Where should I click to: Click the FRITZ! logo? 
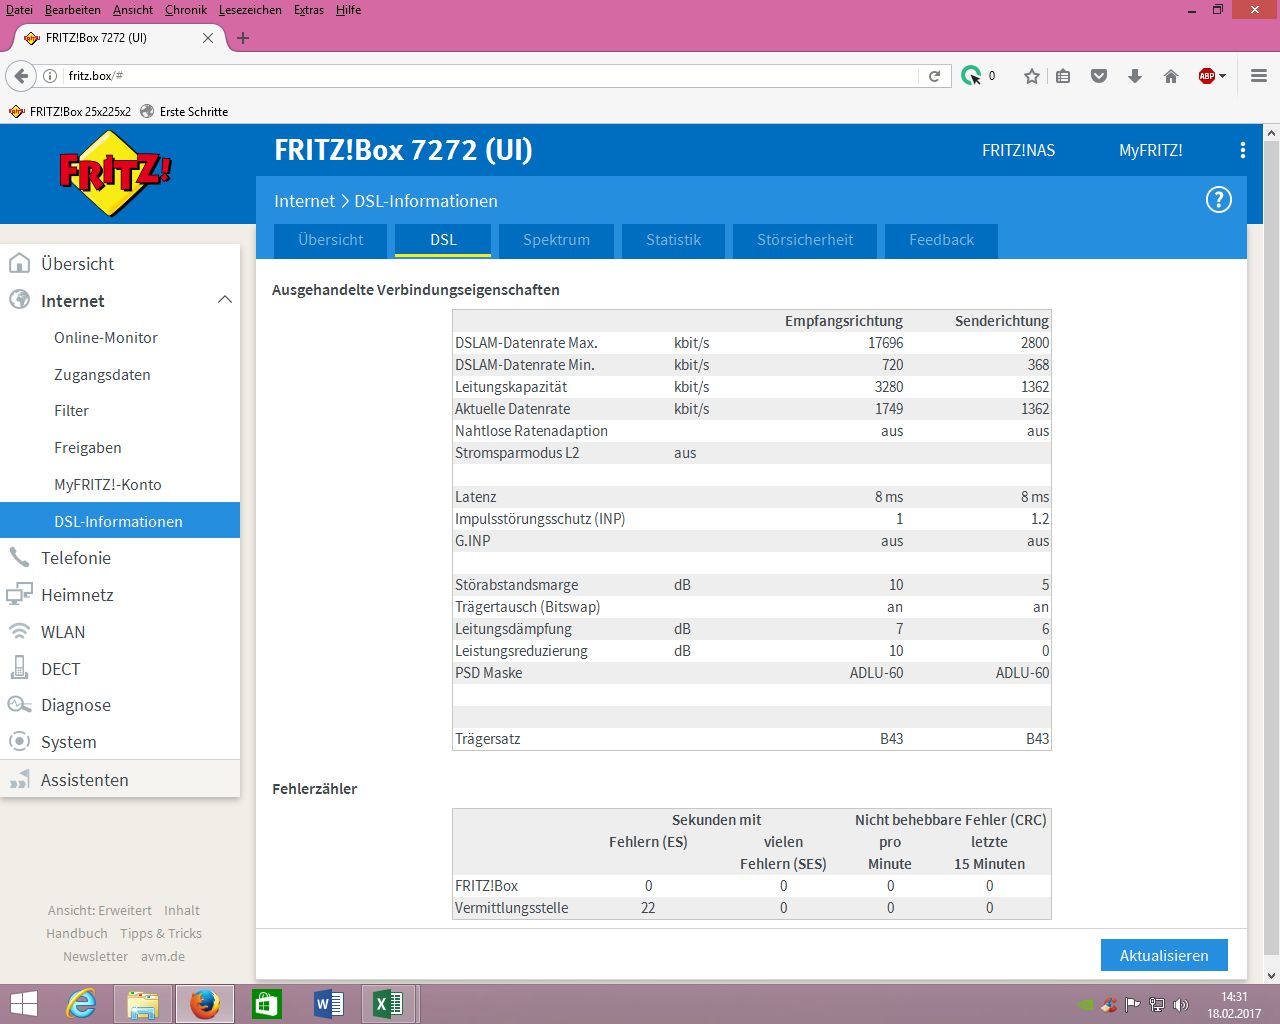coord(115,173)
